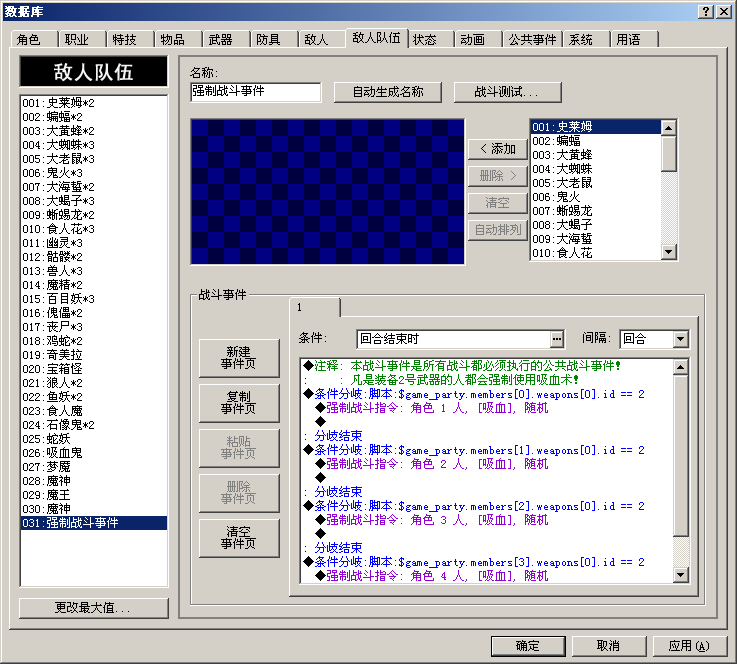Open the 敌人 tab
Screen dimensions: 737x664
(322, 39)
